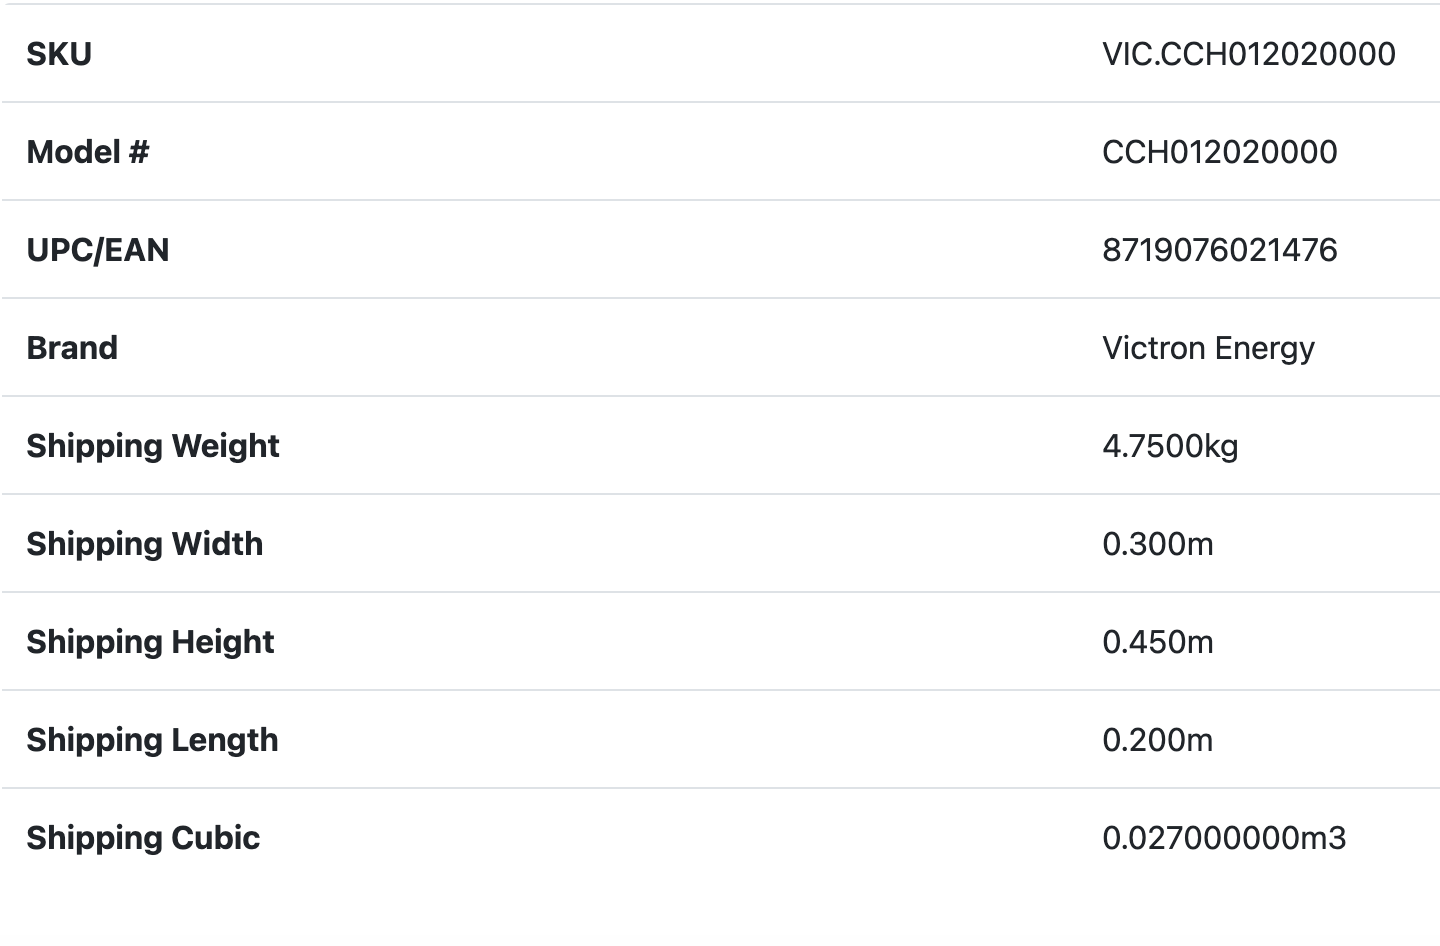Select the SKU value VIC.CCH012020000
Image resolution: width=1440 pixels, height=946 pixels.
pos(1248,54)
